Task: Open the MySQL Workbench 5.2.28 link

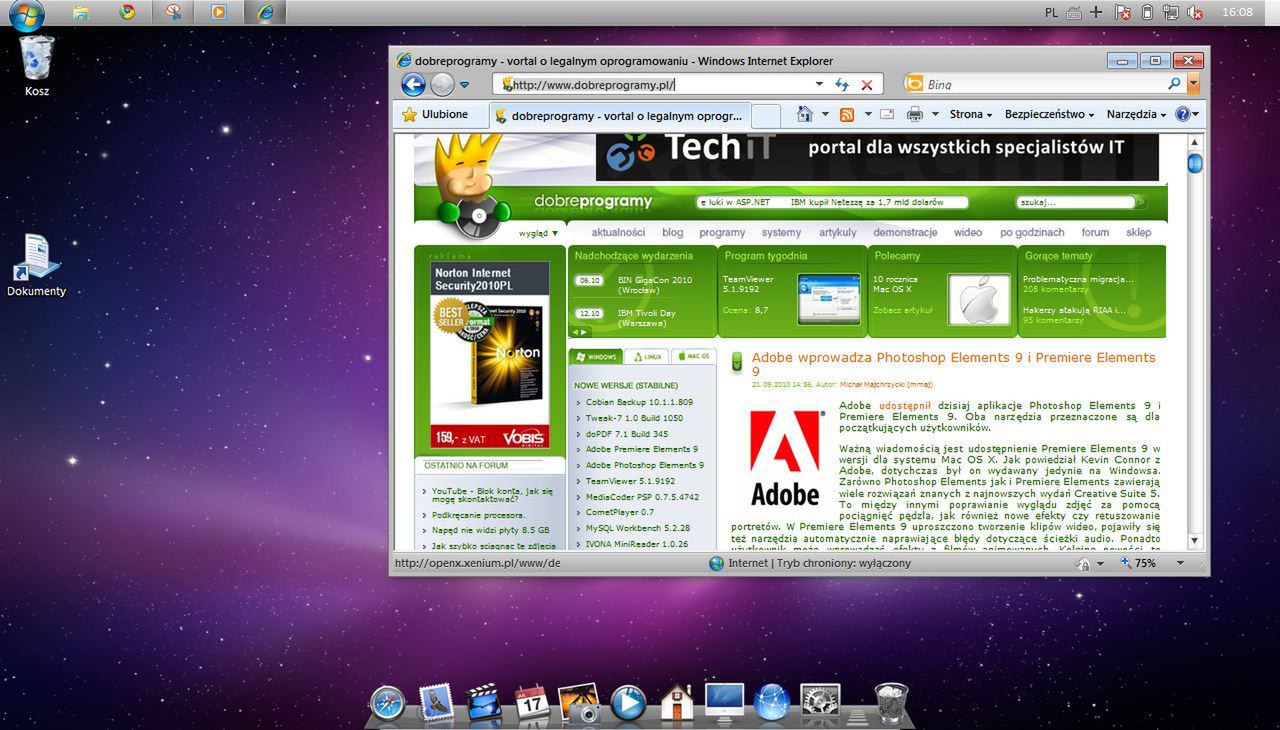Action: tap(638, 528)
